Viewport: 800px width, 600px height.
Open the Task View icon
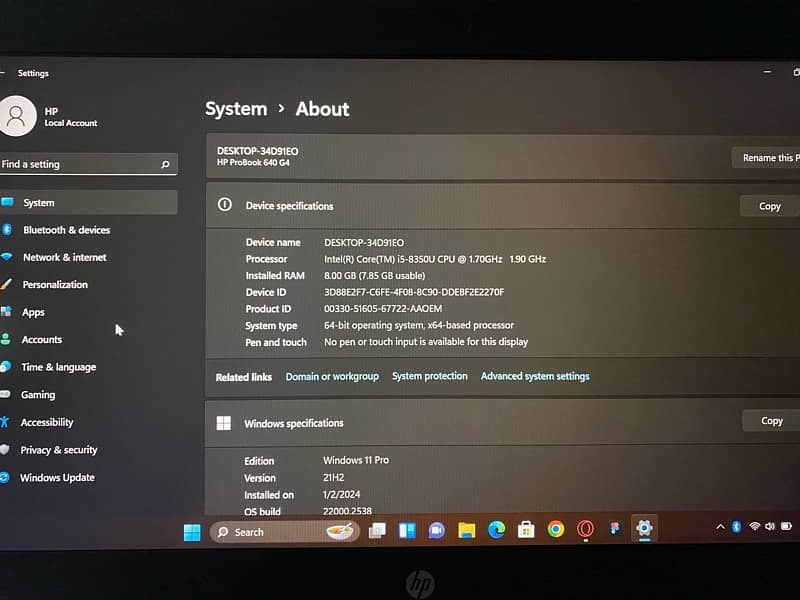(x=377, y=531)
